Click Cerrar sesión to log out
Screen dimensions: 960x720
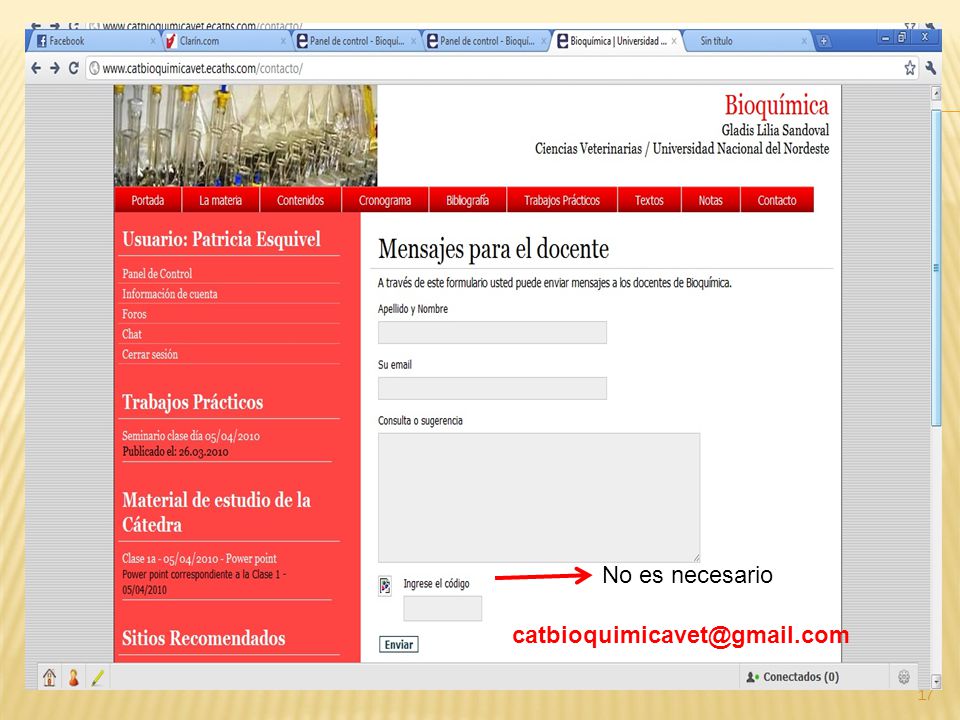tap(150, 354)
